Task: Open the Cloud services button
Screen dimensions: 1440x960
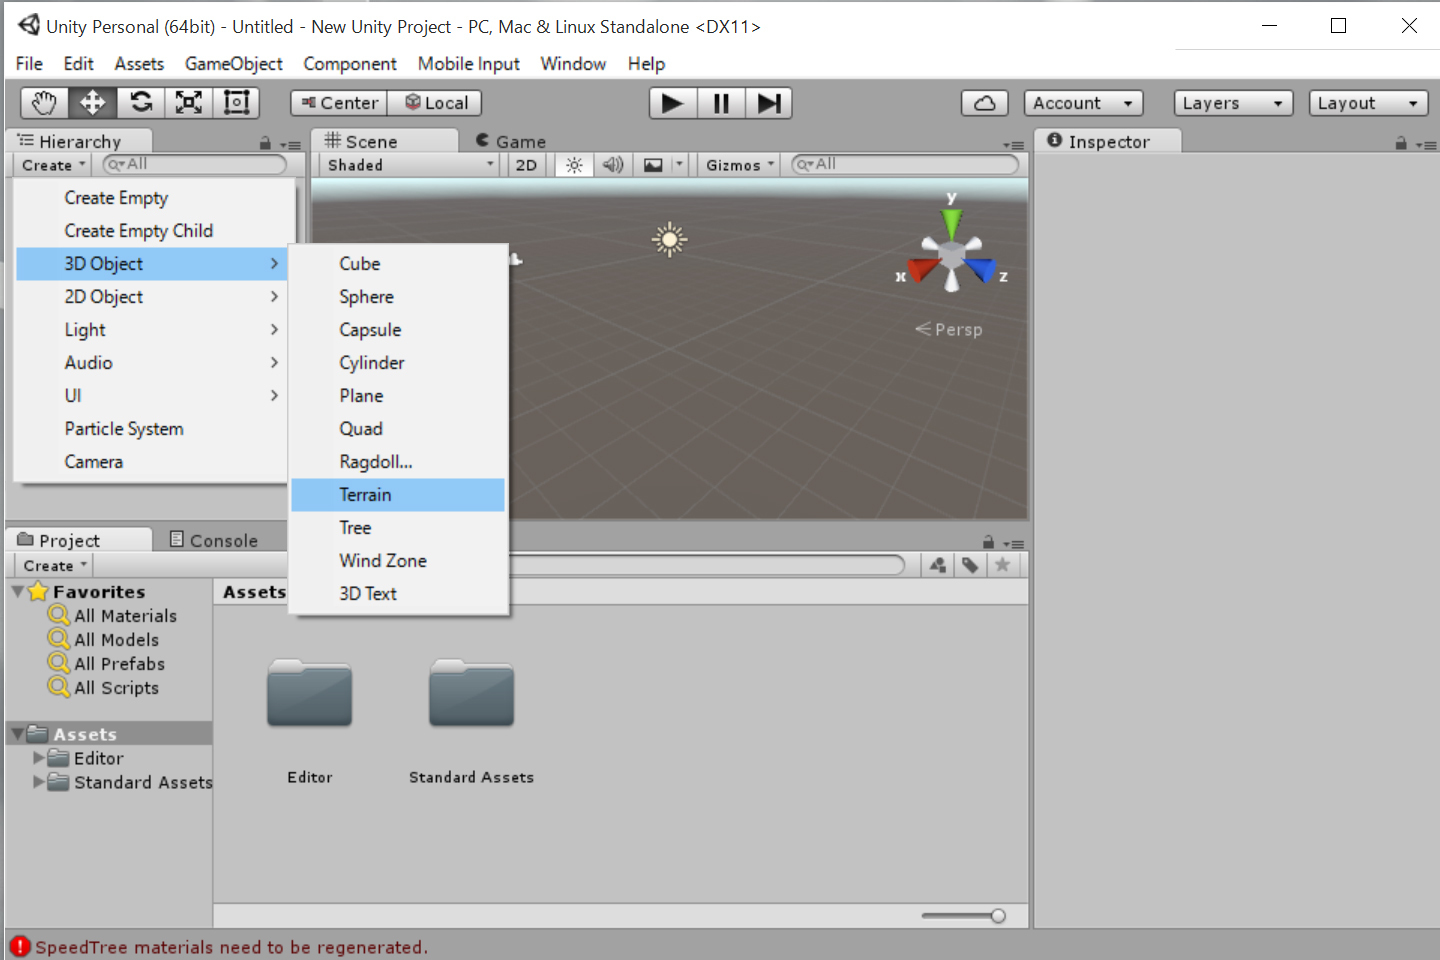Action: (985, 103)
